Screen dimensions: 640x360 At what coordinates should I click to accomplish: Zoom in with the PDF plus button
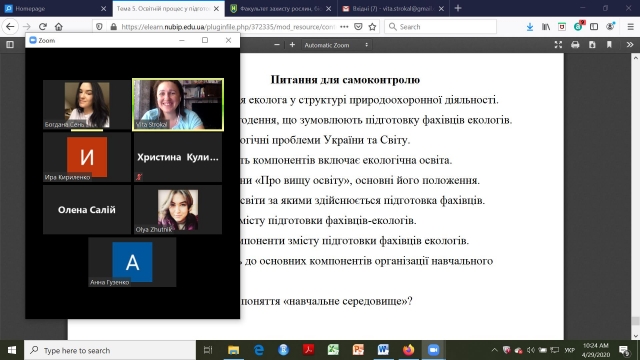point(292,45)
